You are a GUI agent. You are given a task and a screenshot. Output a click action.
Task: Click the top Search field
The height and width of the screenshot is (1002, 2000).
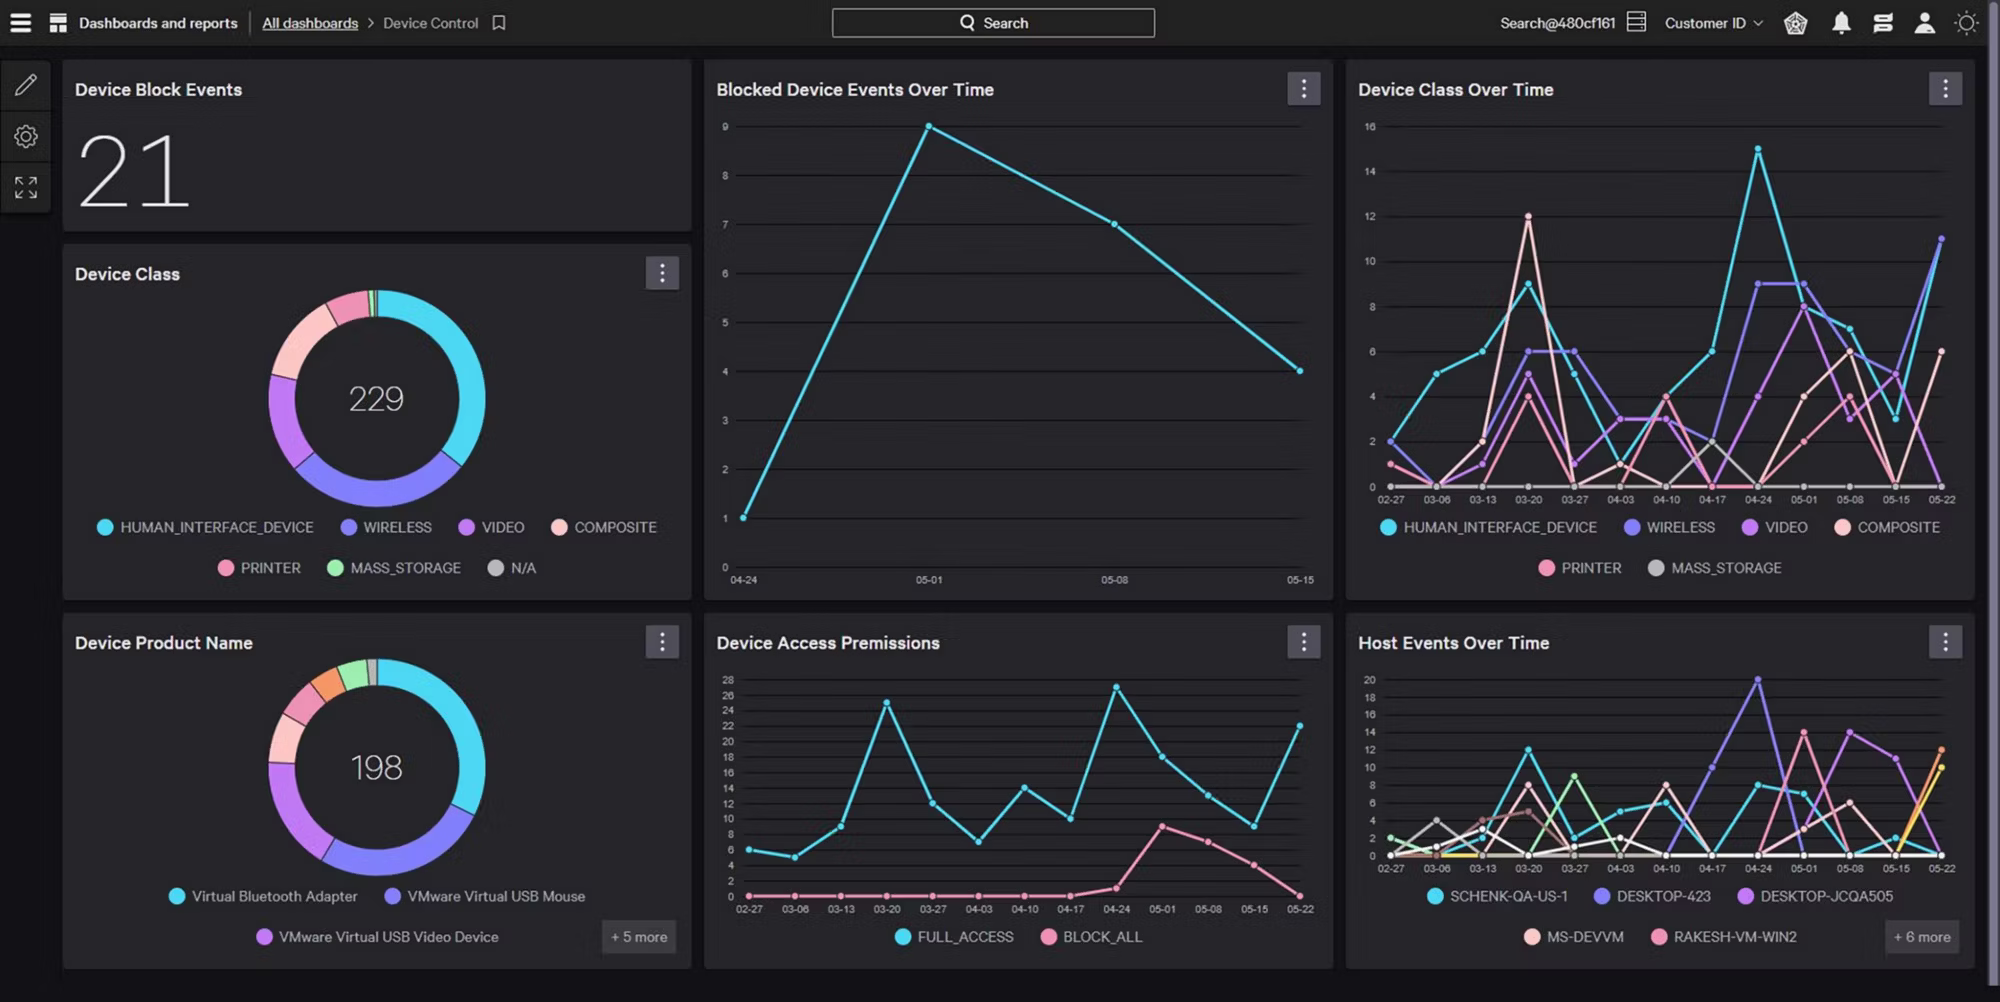(993, 23)
